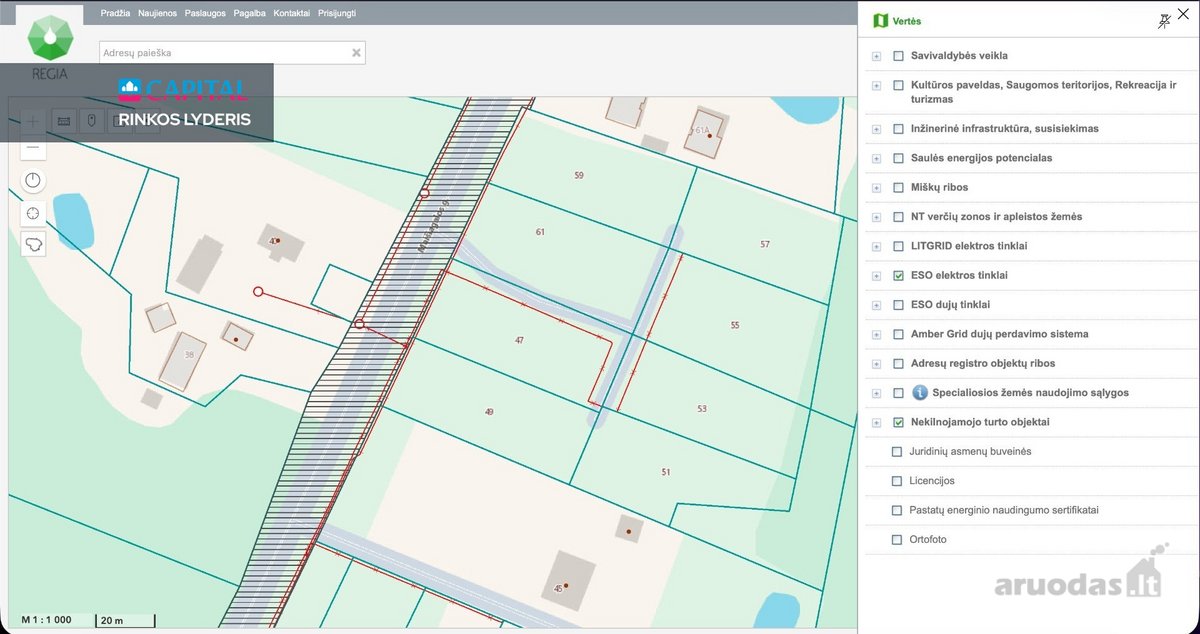Click the Prisijungti login link
This screenshot has height=634, width=1200.
pyautogui.click(x=336, y=14)
